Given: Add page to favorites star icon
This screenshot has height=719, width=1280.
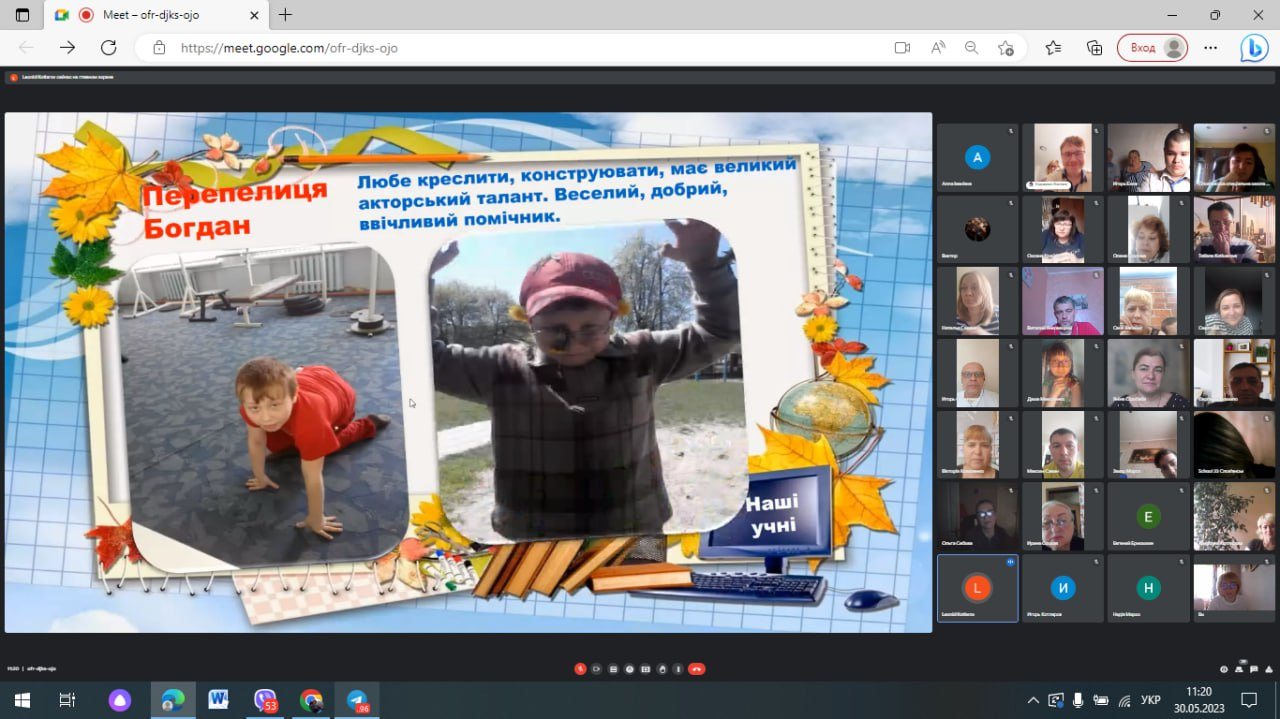Looking at the screenshot, I should [x=1006, y=47].
